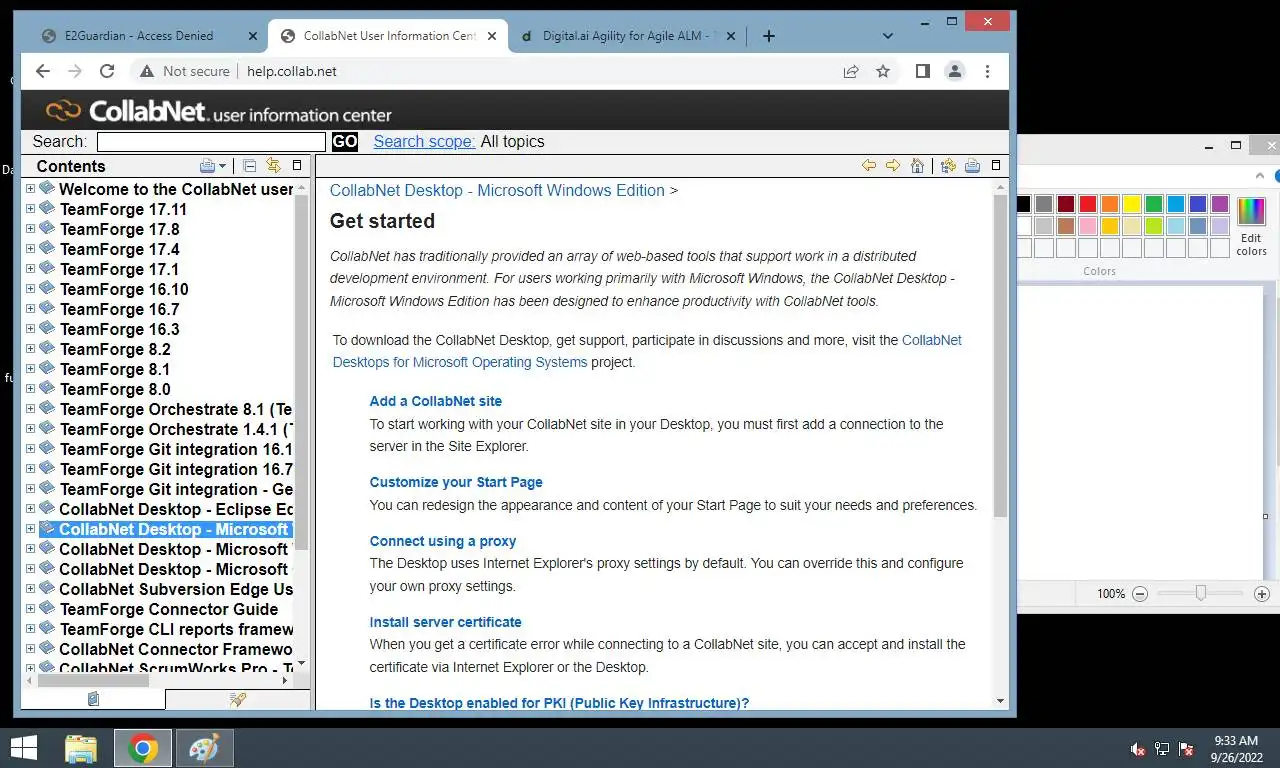Image resolution: width=1280 pixels, height=768 pixels.
Task: Click the Chrome back arrow button
Action: [x=42, y=71]
